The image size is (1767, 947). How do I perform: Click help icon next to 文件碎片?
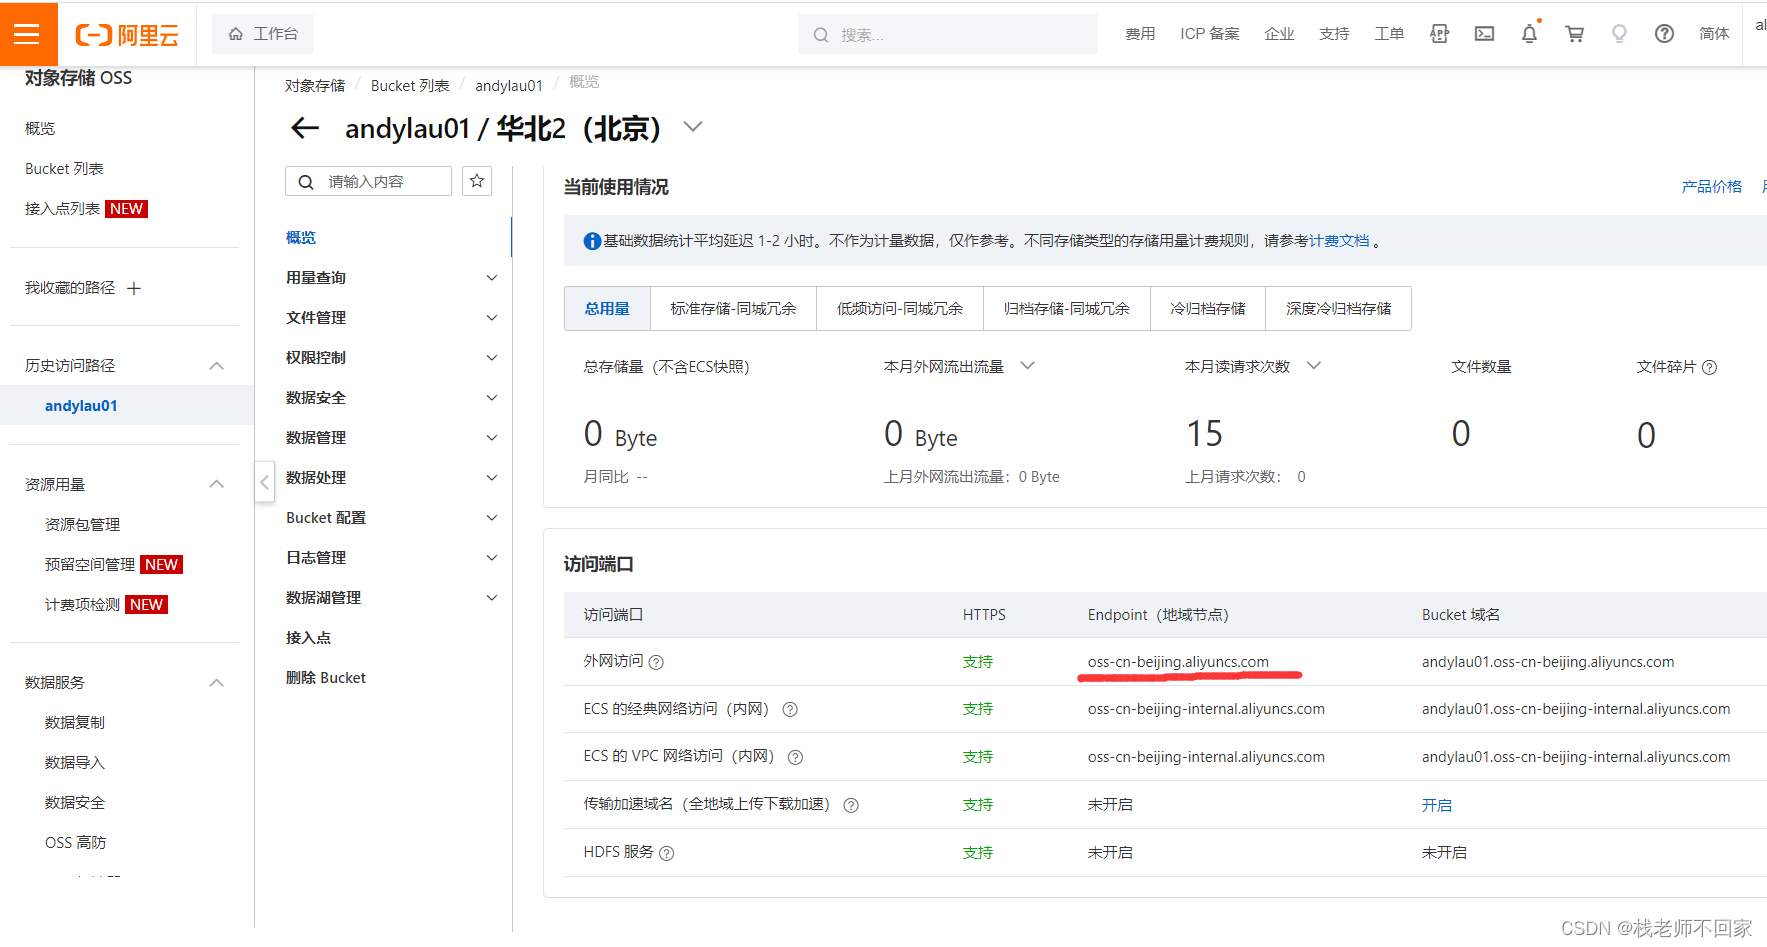1709,367
